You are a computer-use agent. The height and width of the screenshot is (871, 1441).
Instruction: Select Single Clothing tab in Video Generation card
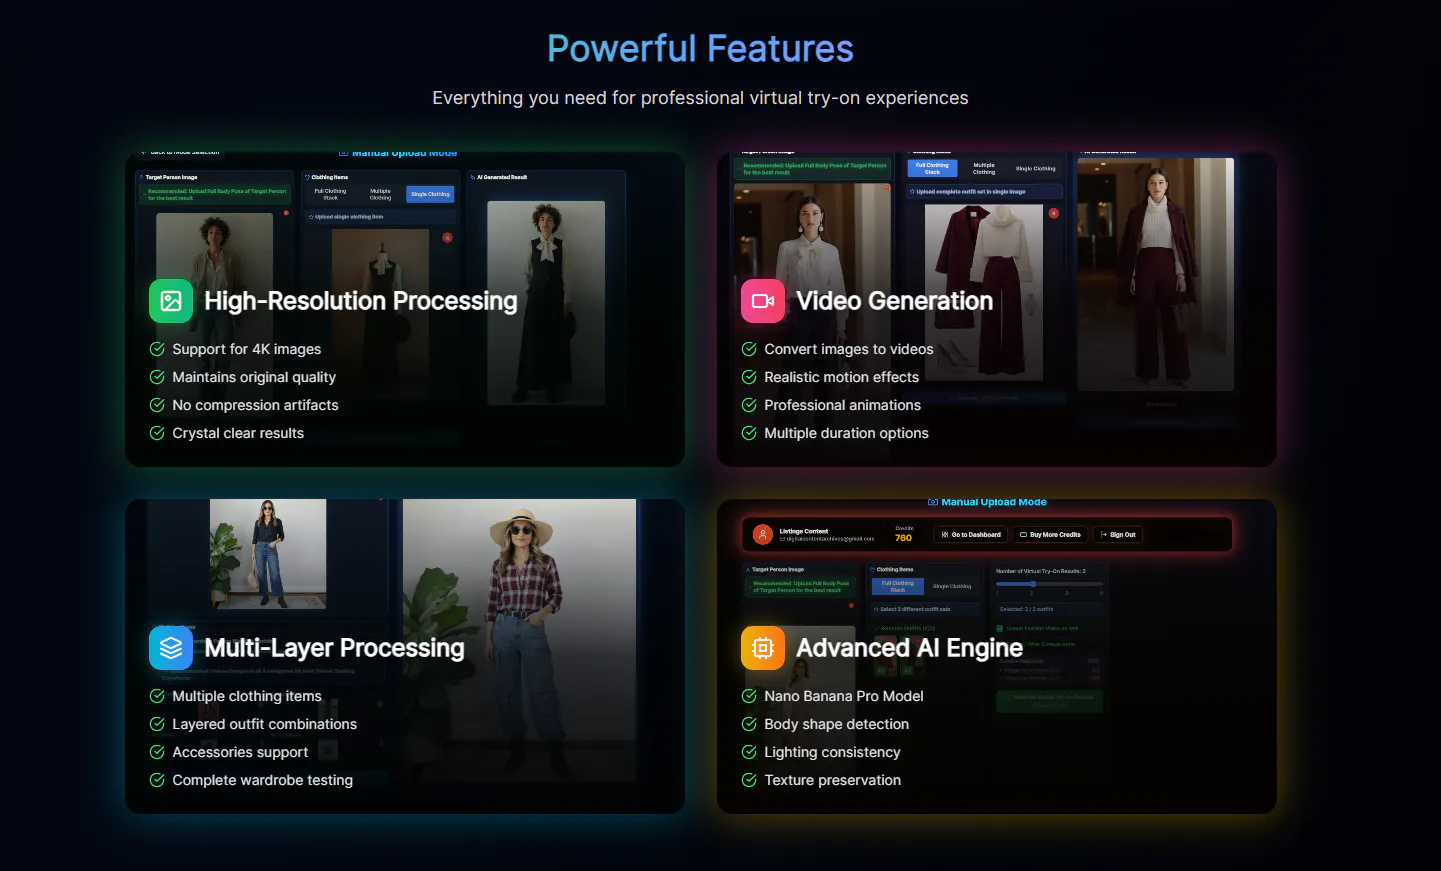(x=1035, y=168)
